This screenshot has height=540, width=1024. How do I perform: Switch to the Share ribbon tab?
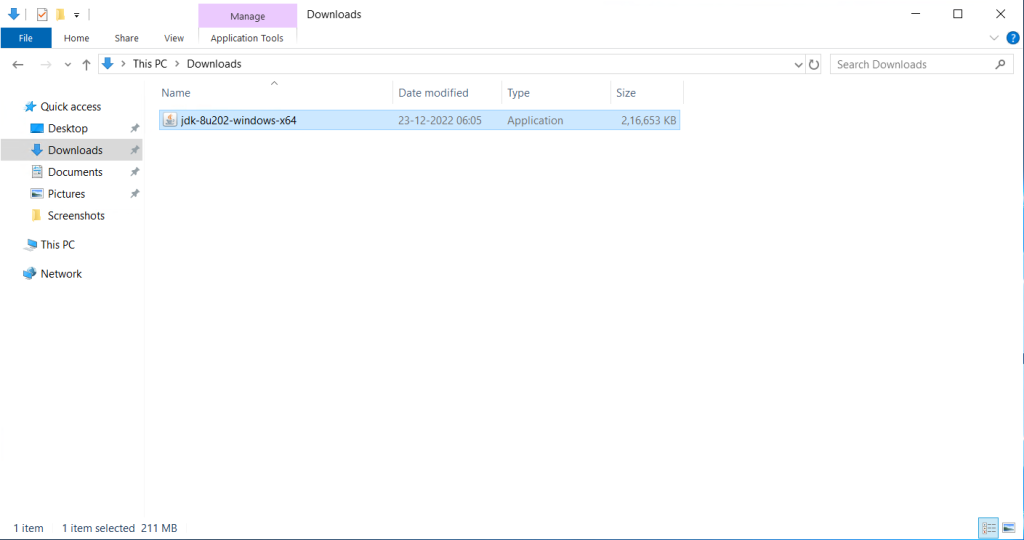click(x=126, y=38)
